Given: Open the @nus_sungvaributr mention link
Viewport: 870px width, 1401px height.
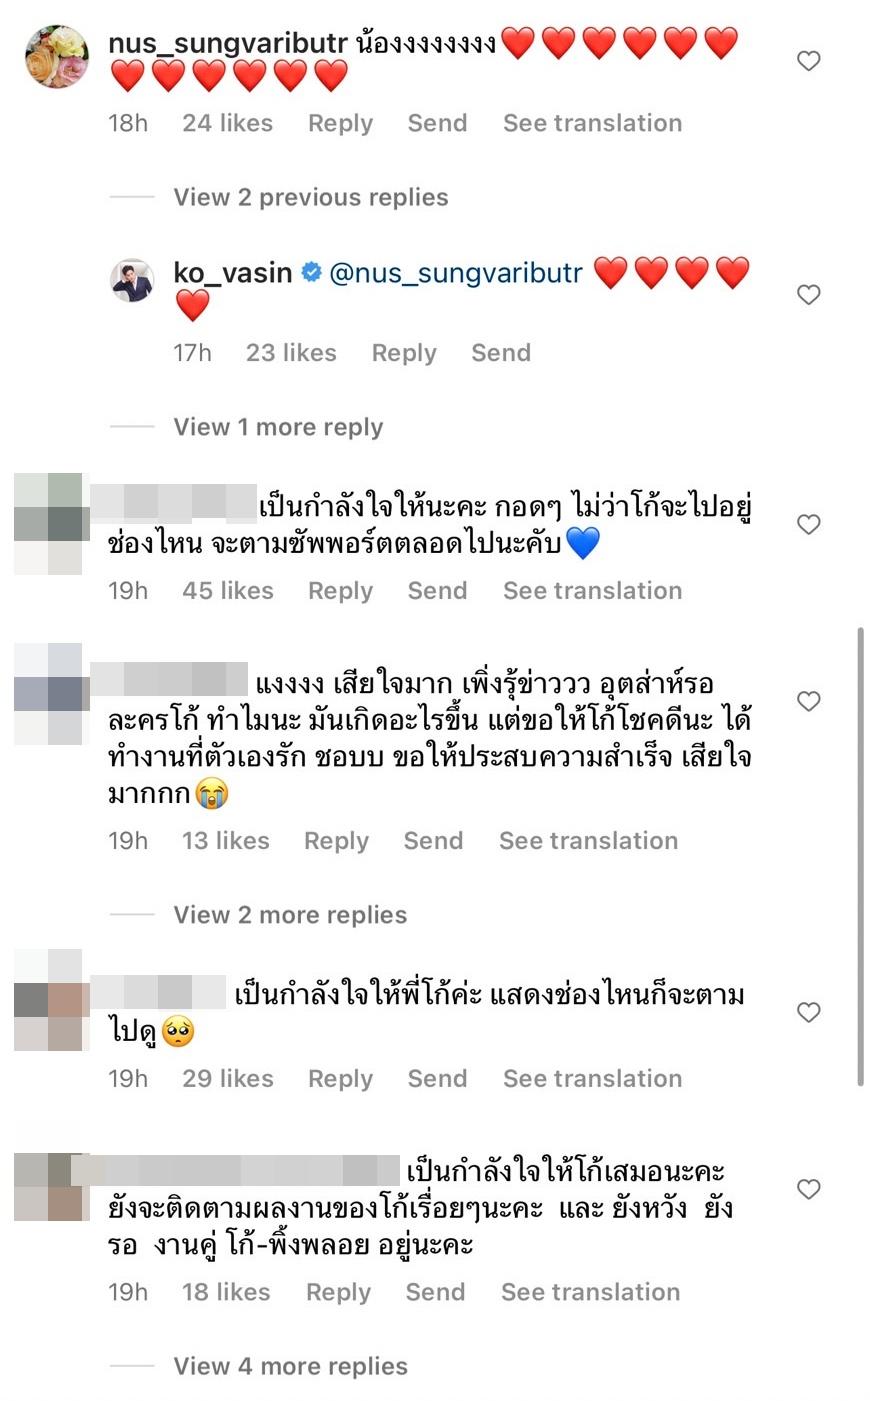Looking at the screenshot, I should (456, 273).
